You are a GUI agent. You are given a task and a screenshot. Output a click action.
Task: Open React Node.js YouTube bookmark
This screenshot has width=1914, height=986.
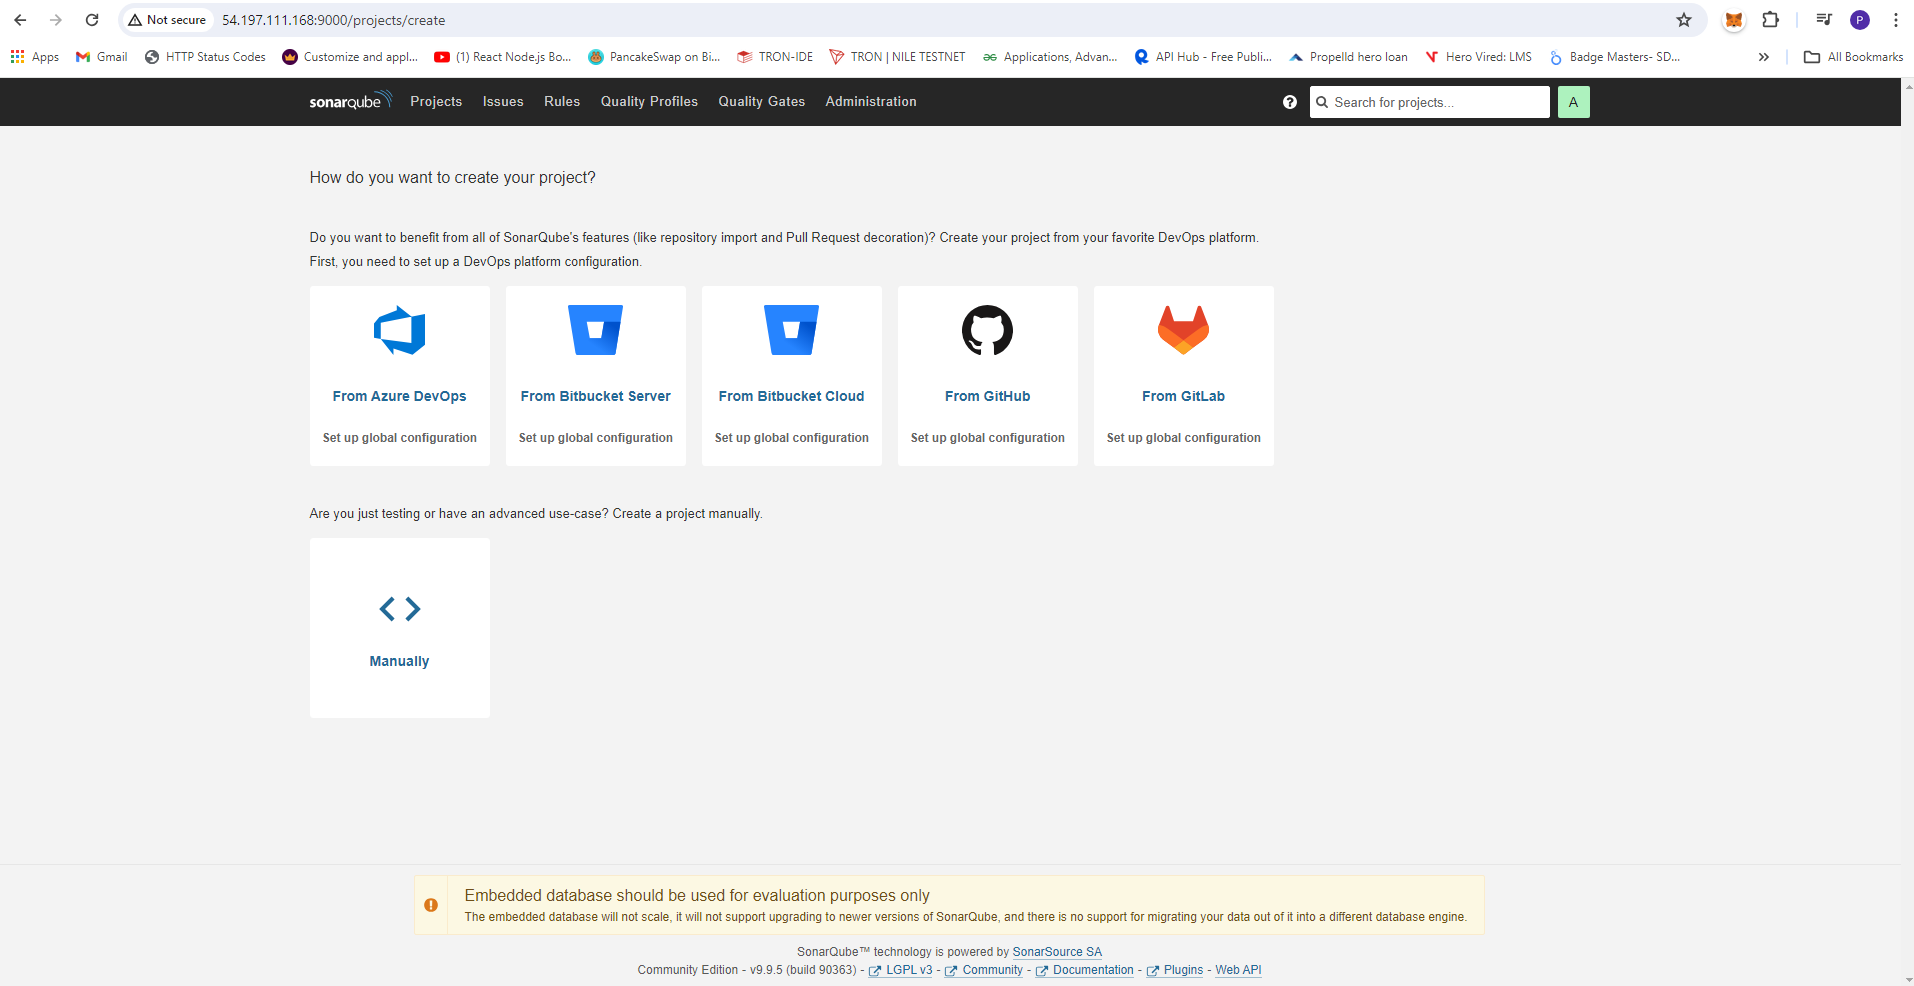(x=503, y=57)
